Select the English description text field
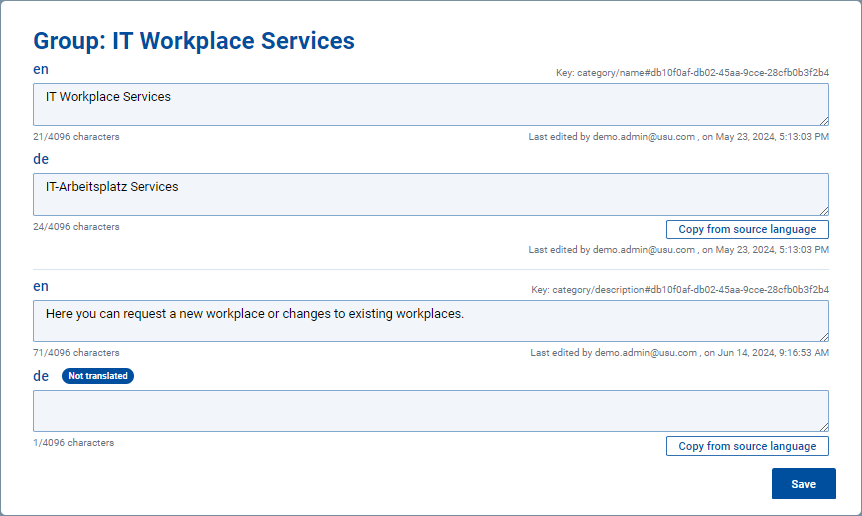Screen dimensions: 862x516 pyautogui.click(x=430, y=321)
